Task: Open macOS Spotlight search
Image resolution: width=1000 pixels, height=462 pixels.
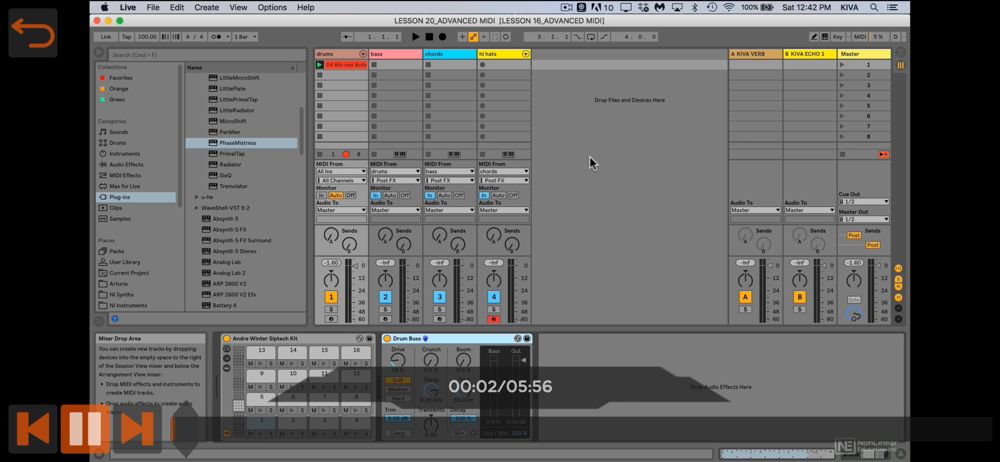Action: [x=873, y=7]
